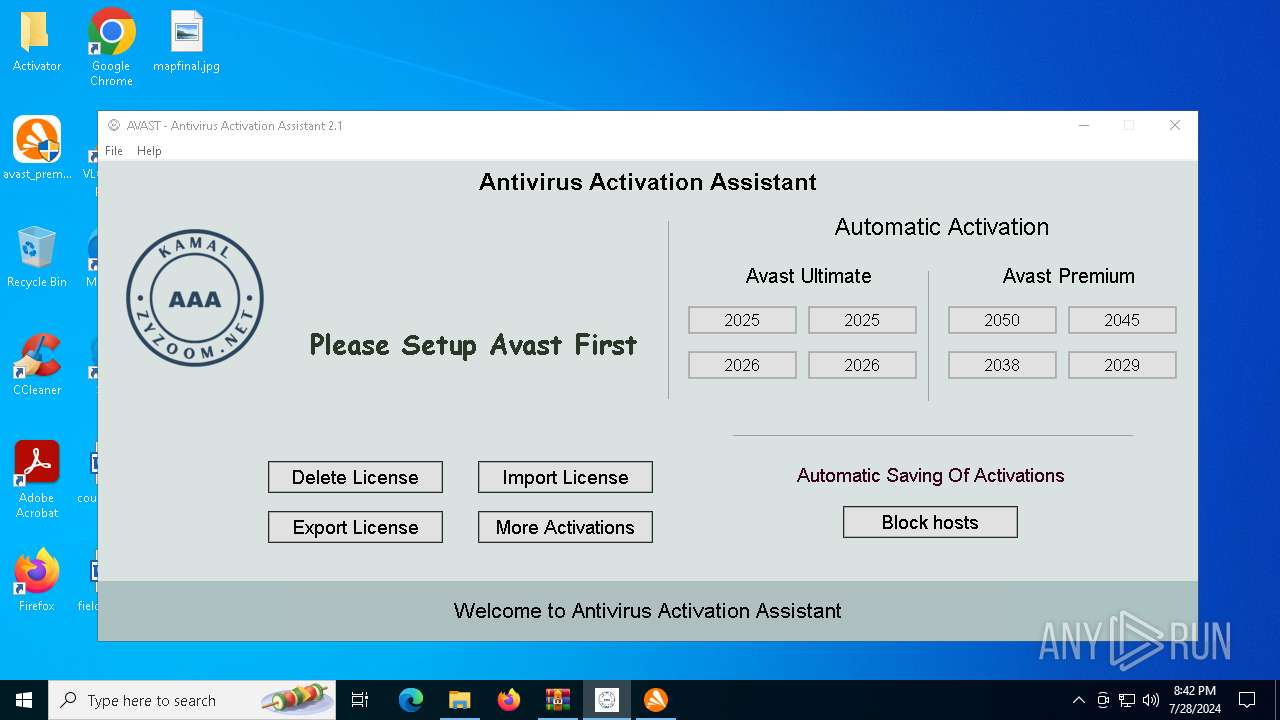Click the welcome status bar message

[x=648, y=611]
